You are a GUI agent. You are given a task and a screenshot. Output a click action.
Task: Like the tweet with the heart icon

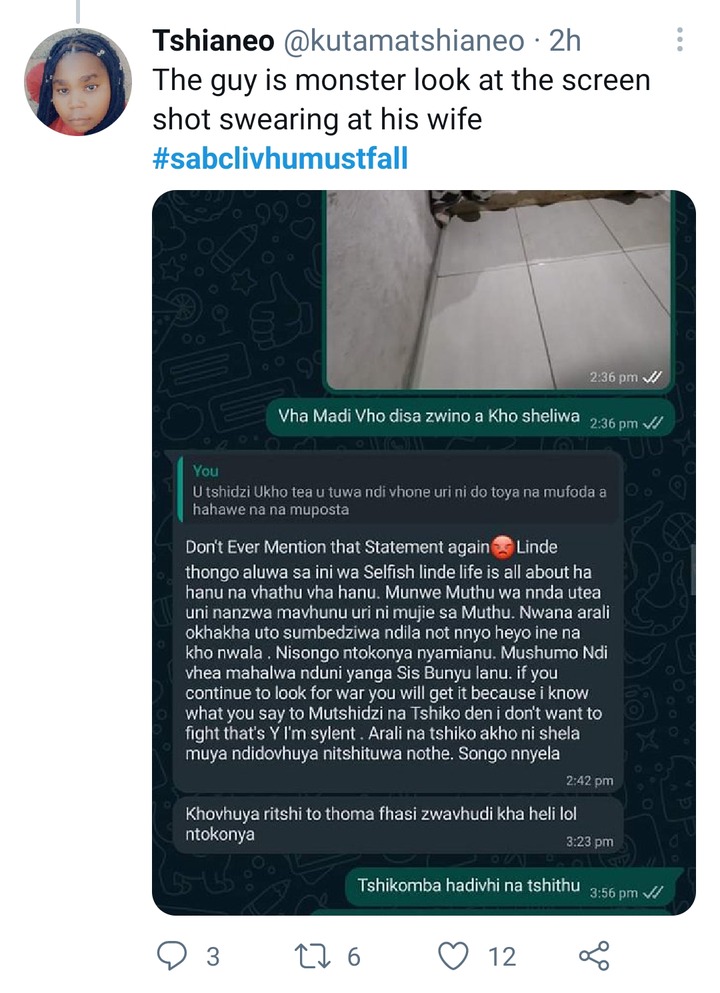[453, 956]
